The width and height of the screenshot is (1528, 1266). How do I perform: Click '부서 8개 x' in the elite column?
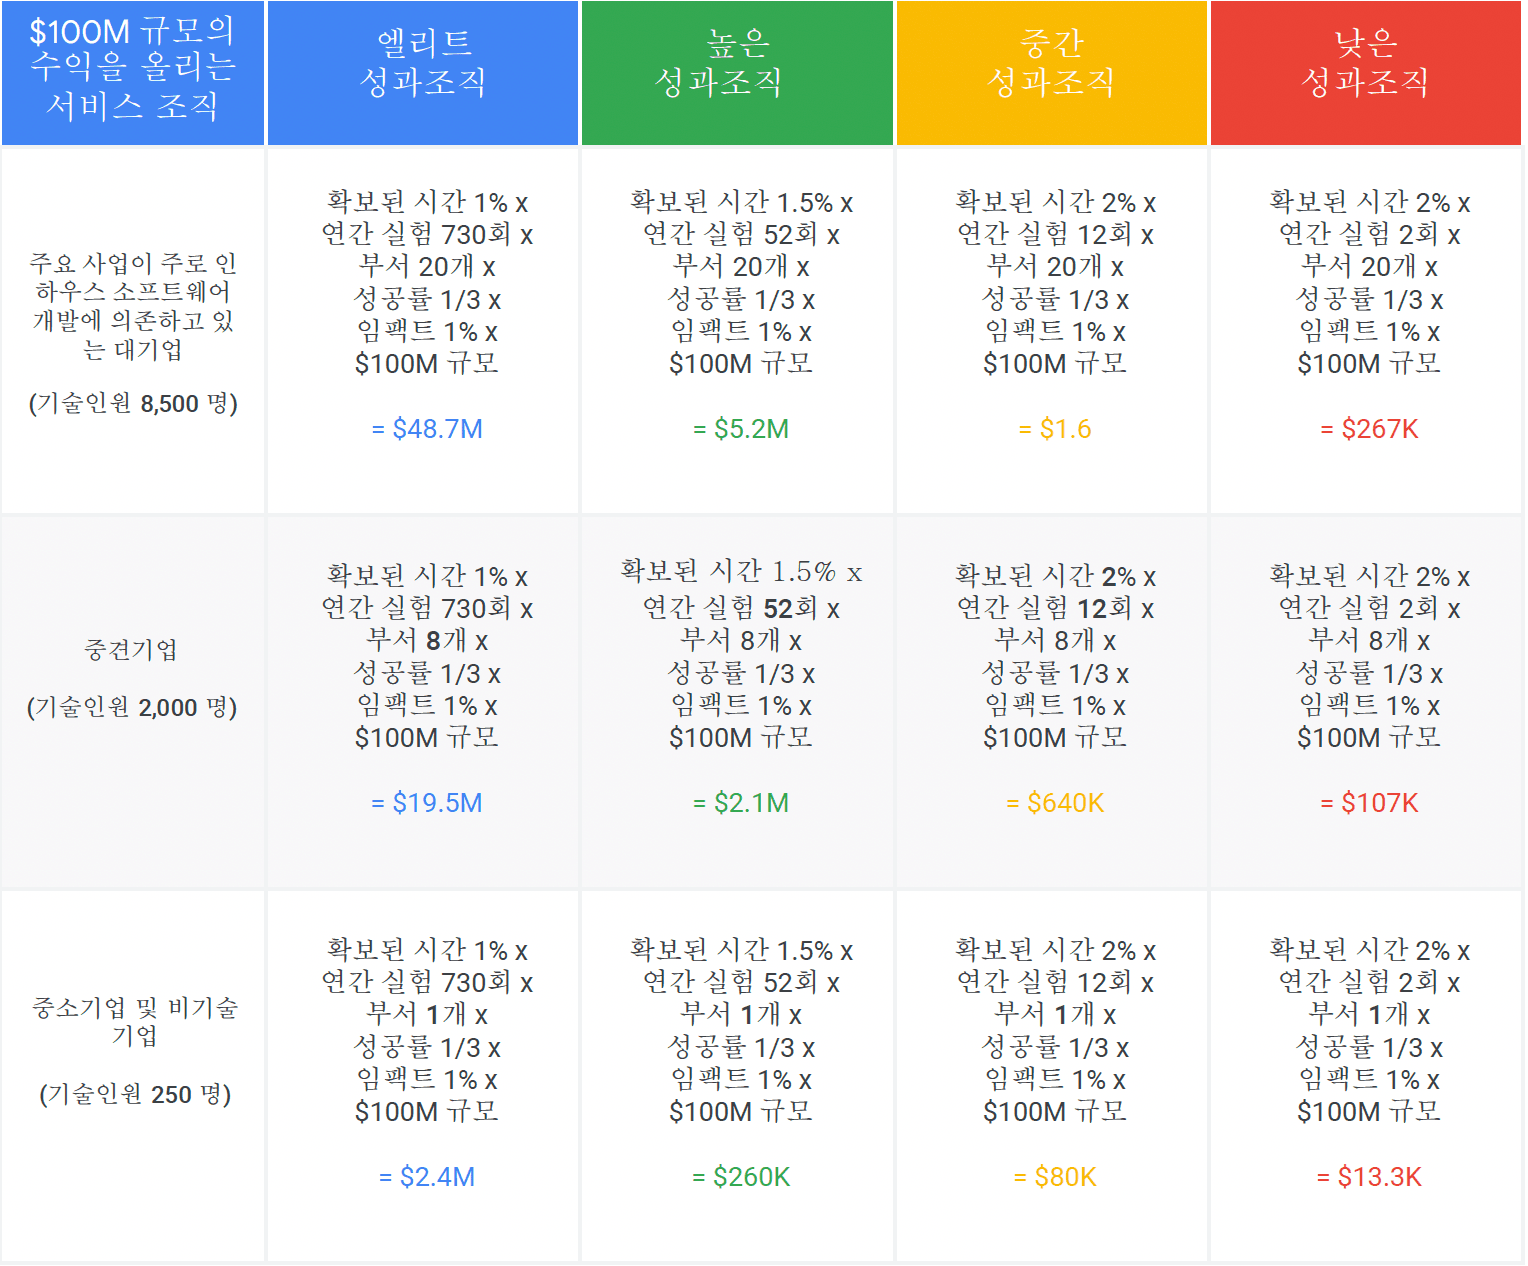(427, 640)
